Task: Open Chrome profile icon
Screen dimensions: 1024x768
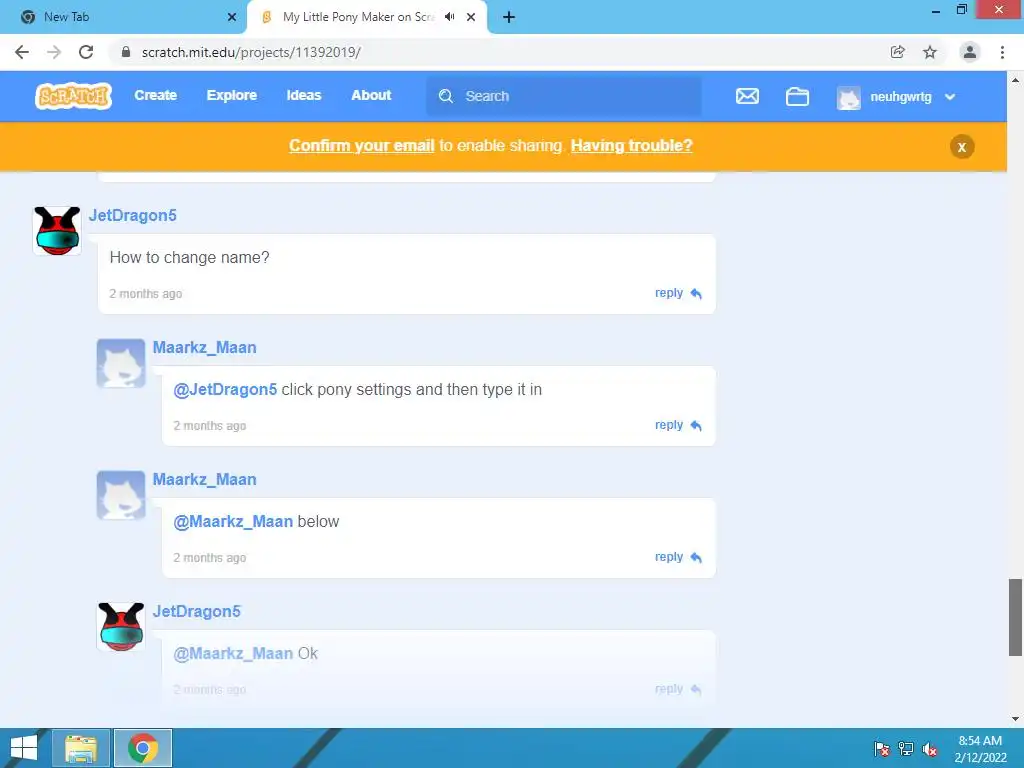Action: coord(970,52)
